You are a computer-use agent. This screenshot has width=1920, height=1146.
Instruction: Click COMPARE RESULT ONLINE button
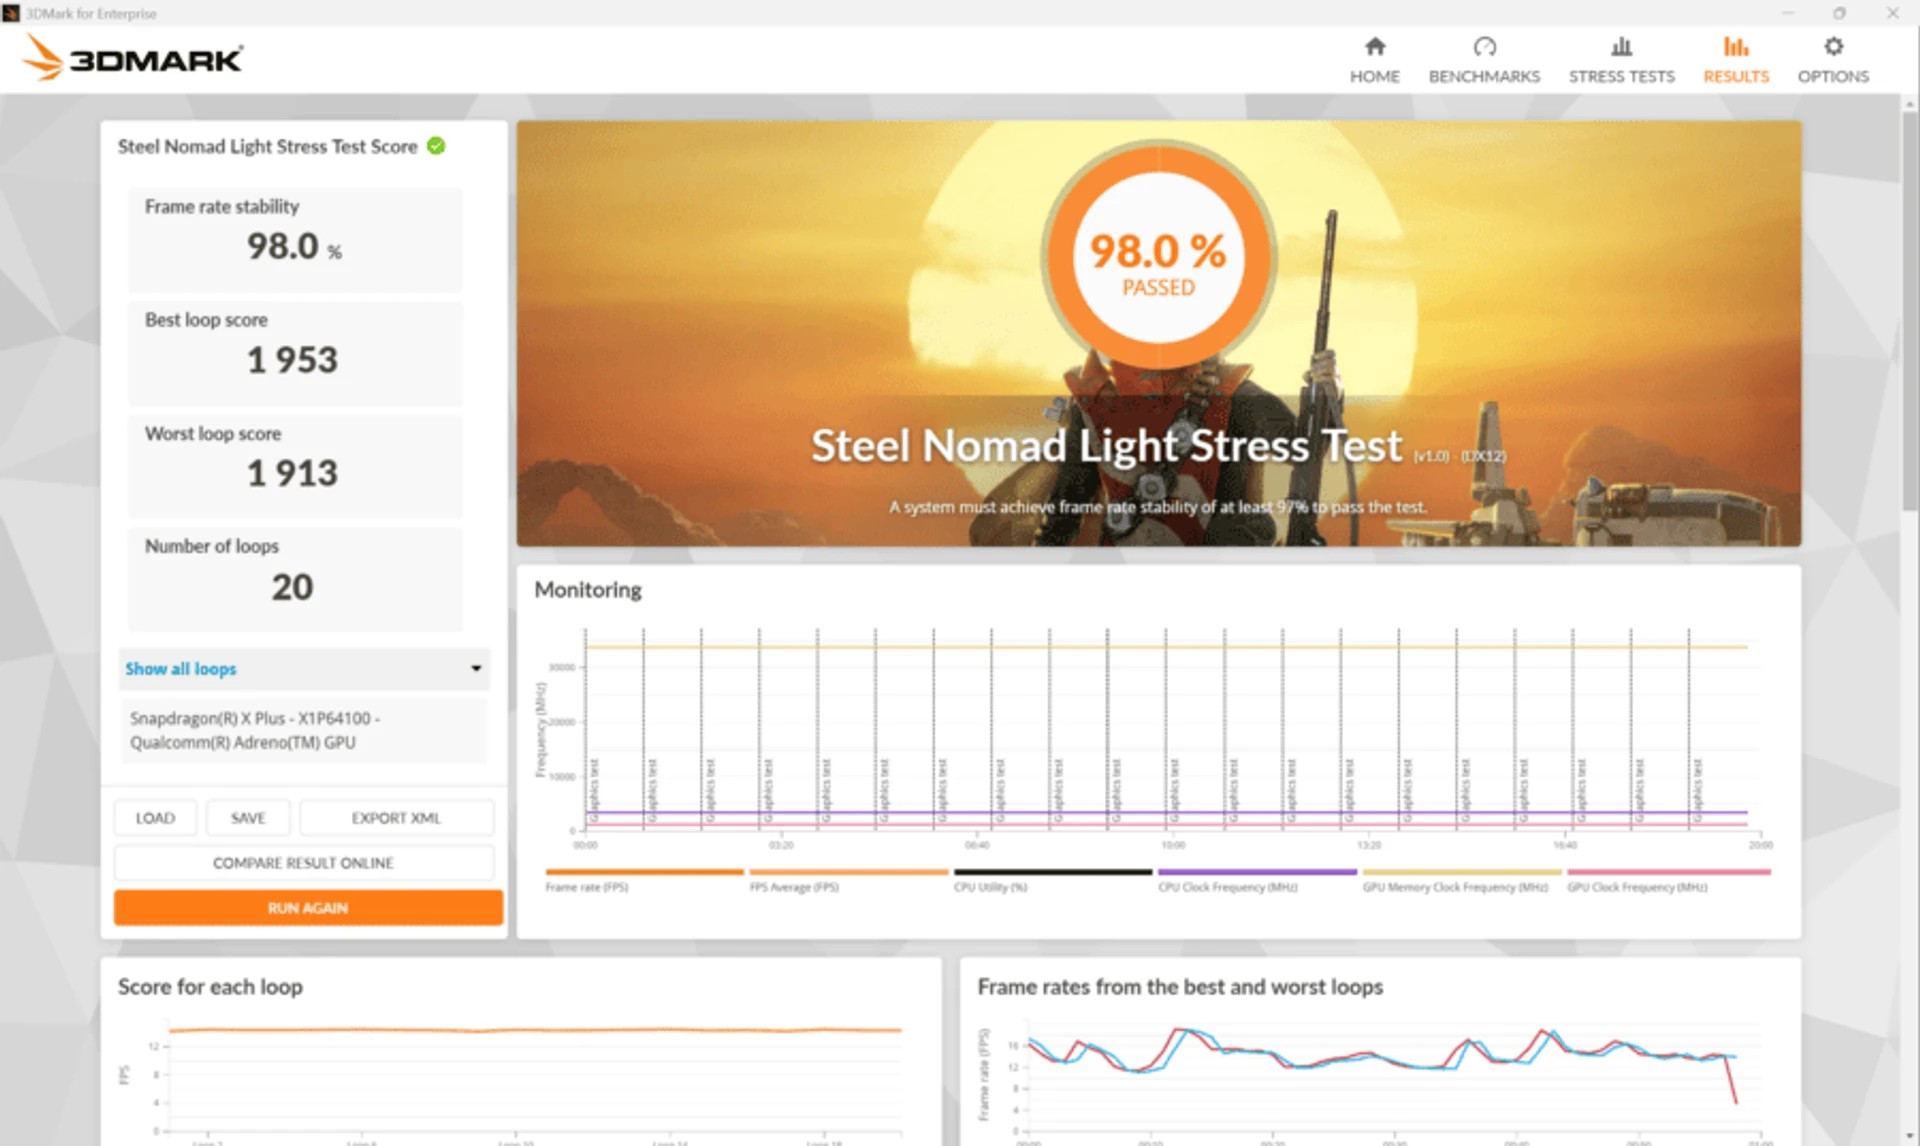point(303,863)
